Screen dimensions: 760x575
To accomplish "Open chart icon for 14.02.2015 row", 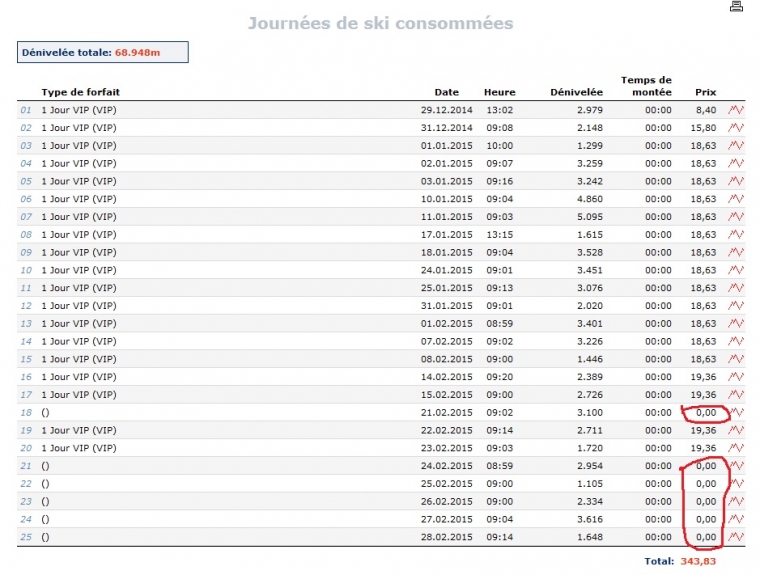I will [736, 377].
